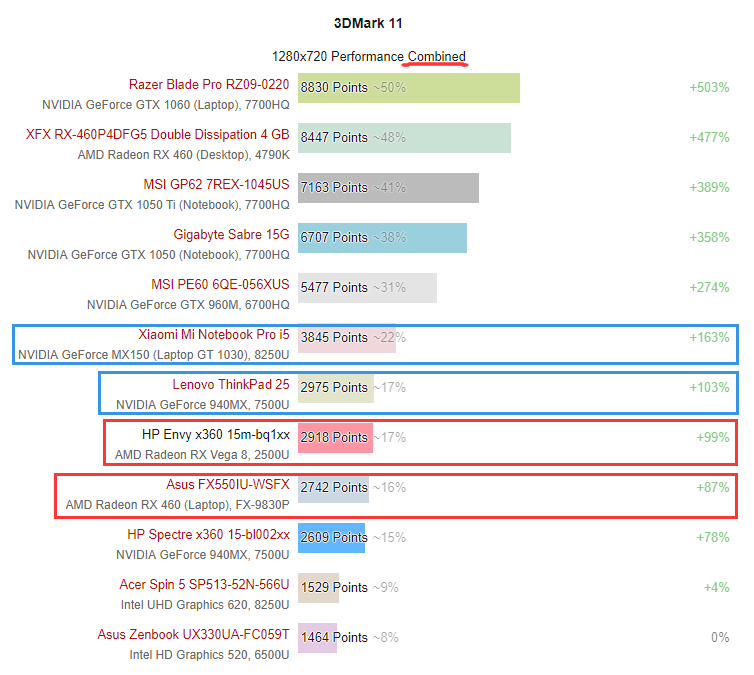
Task: Click NVIDIA GeForce GTX 1050 (Notebook), 7700HQ text
Action: pos(159,255)
